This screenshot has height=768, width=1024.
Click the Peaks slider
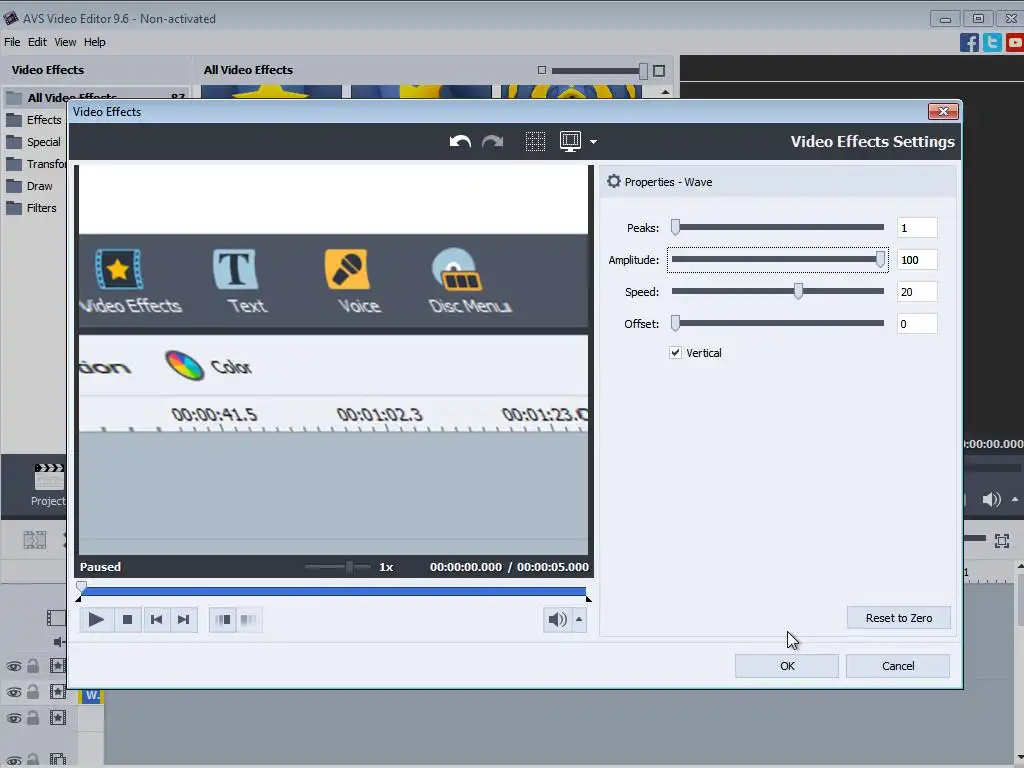point(777,227)
